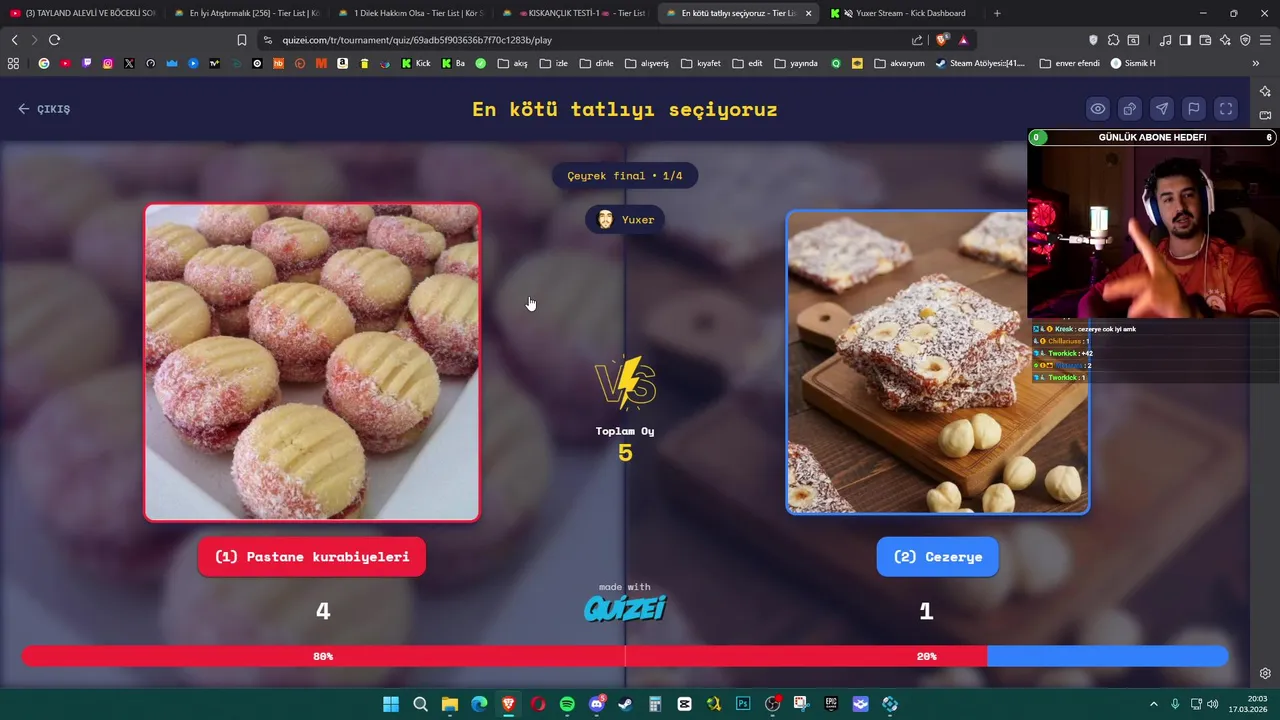Open the media music-note control icon
The height and width of the screenshot is (720, 1280).
1165,40
